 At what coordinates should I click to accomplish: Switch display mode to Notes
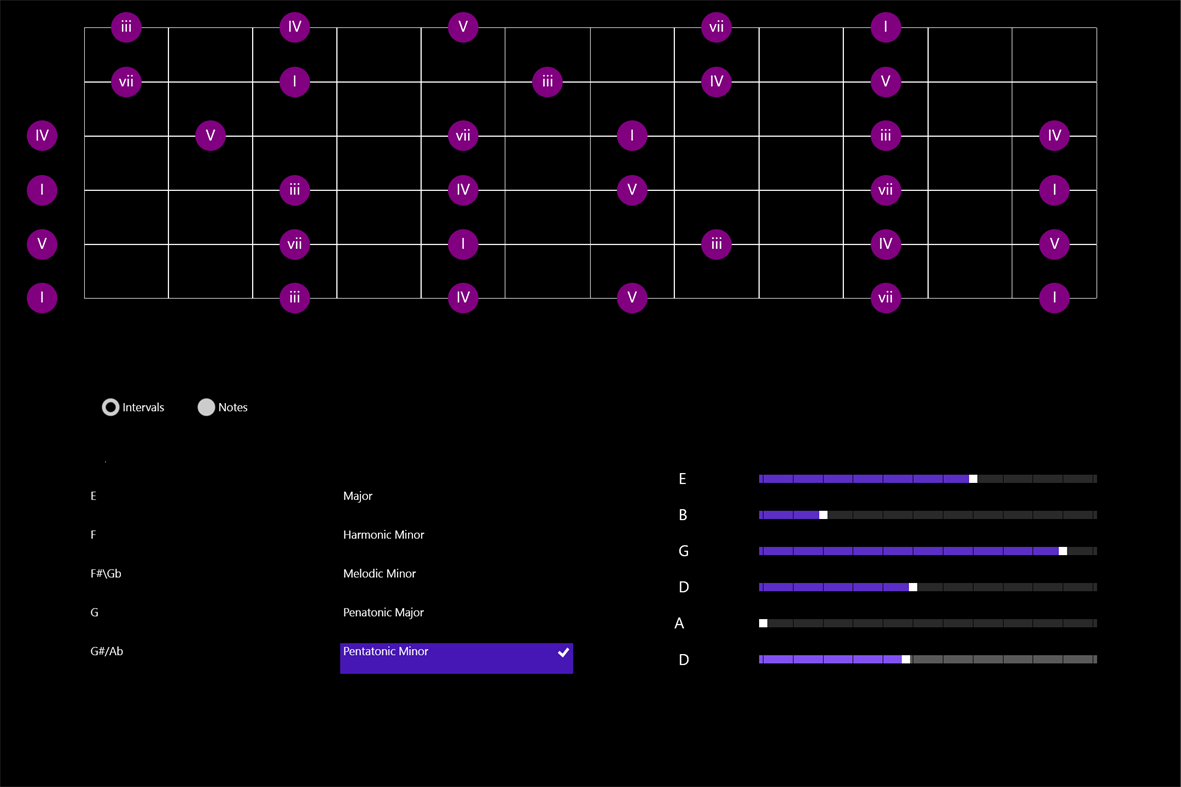click(206, 407)
